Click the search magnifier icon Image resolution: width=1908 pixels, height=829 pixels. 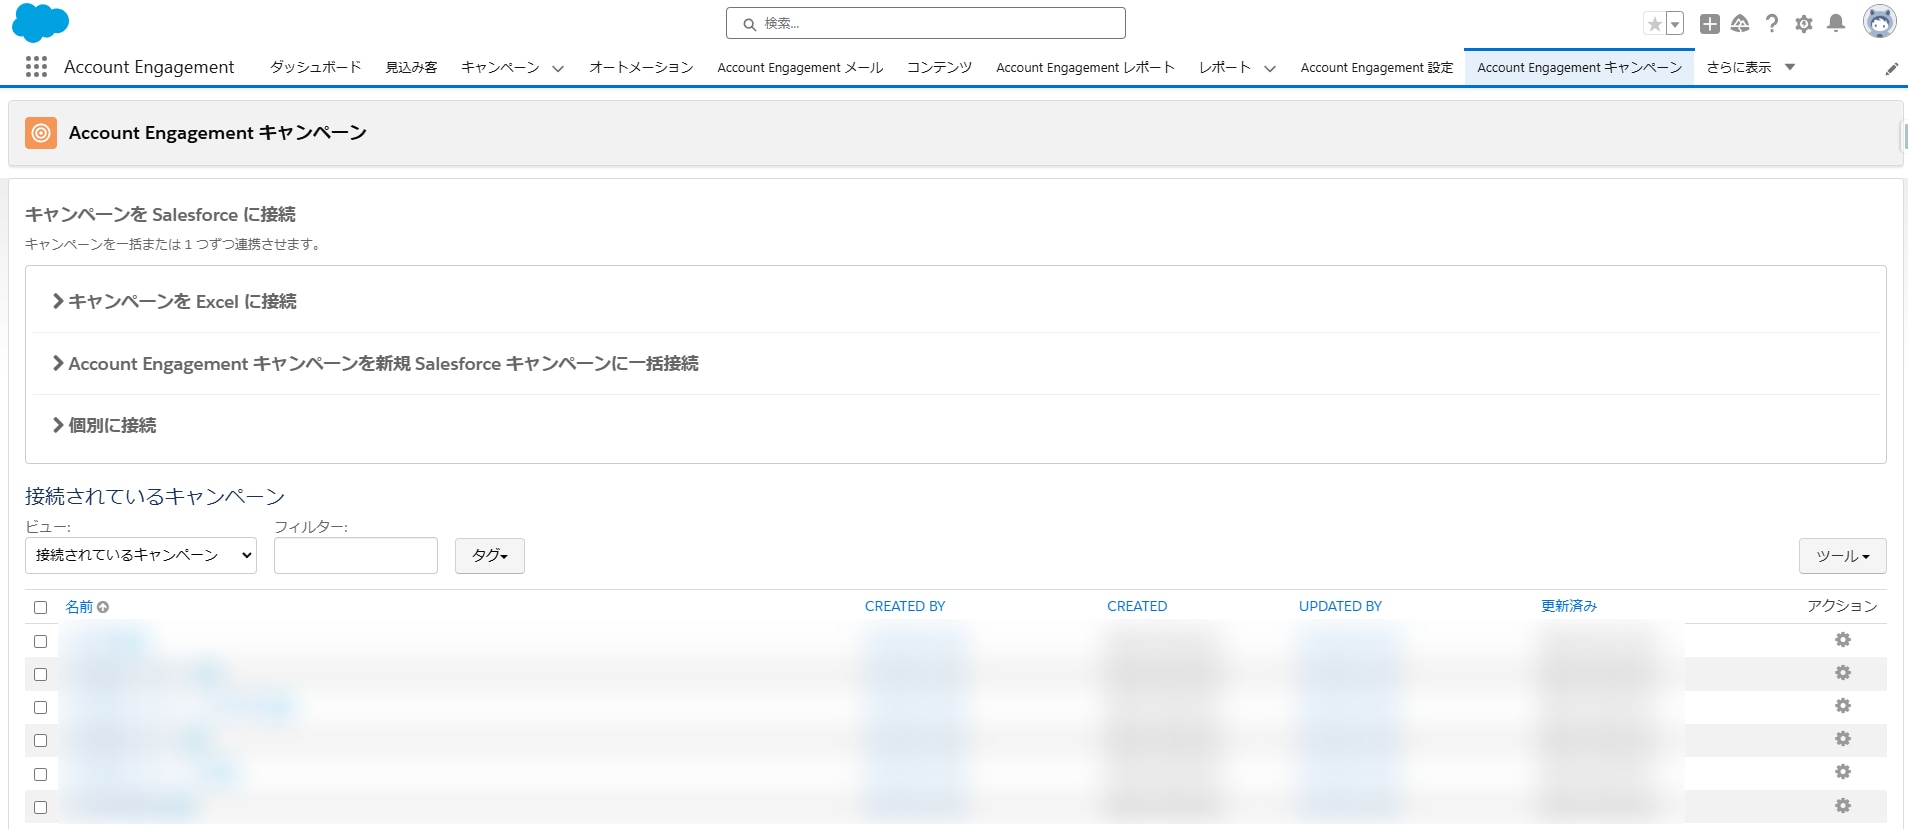(x=749, y=24)
